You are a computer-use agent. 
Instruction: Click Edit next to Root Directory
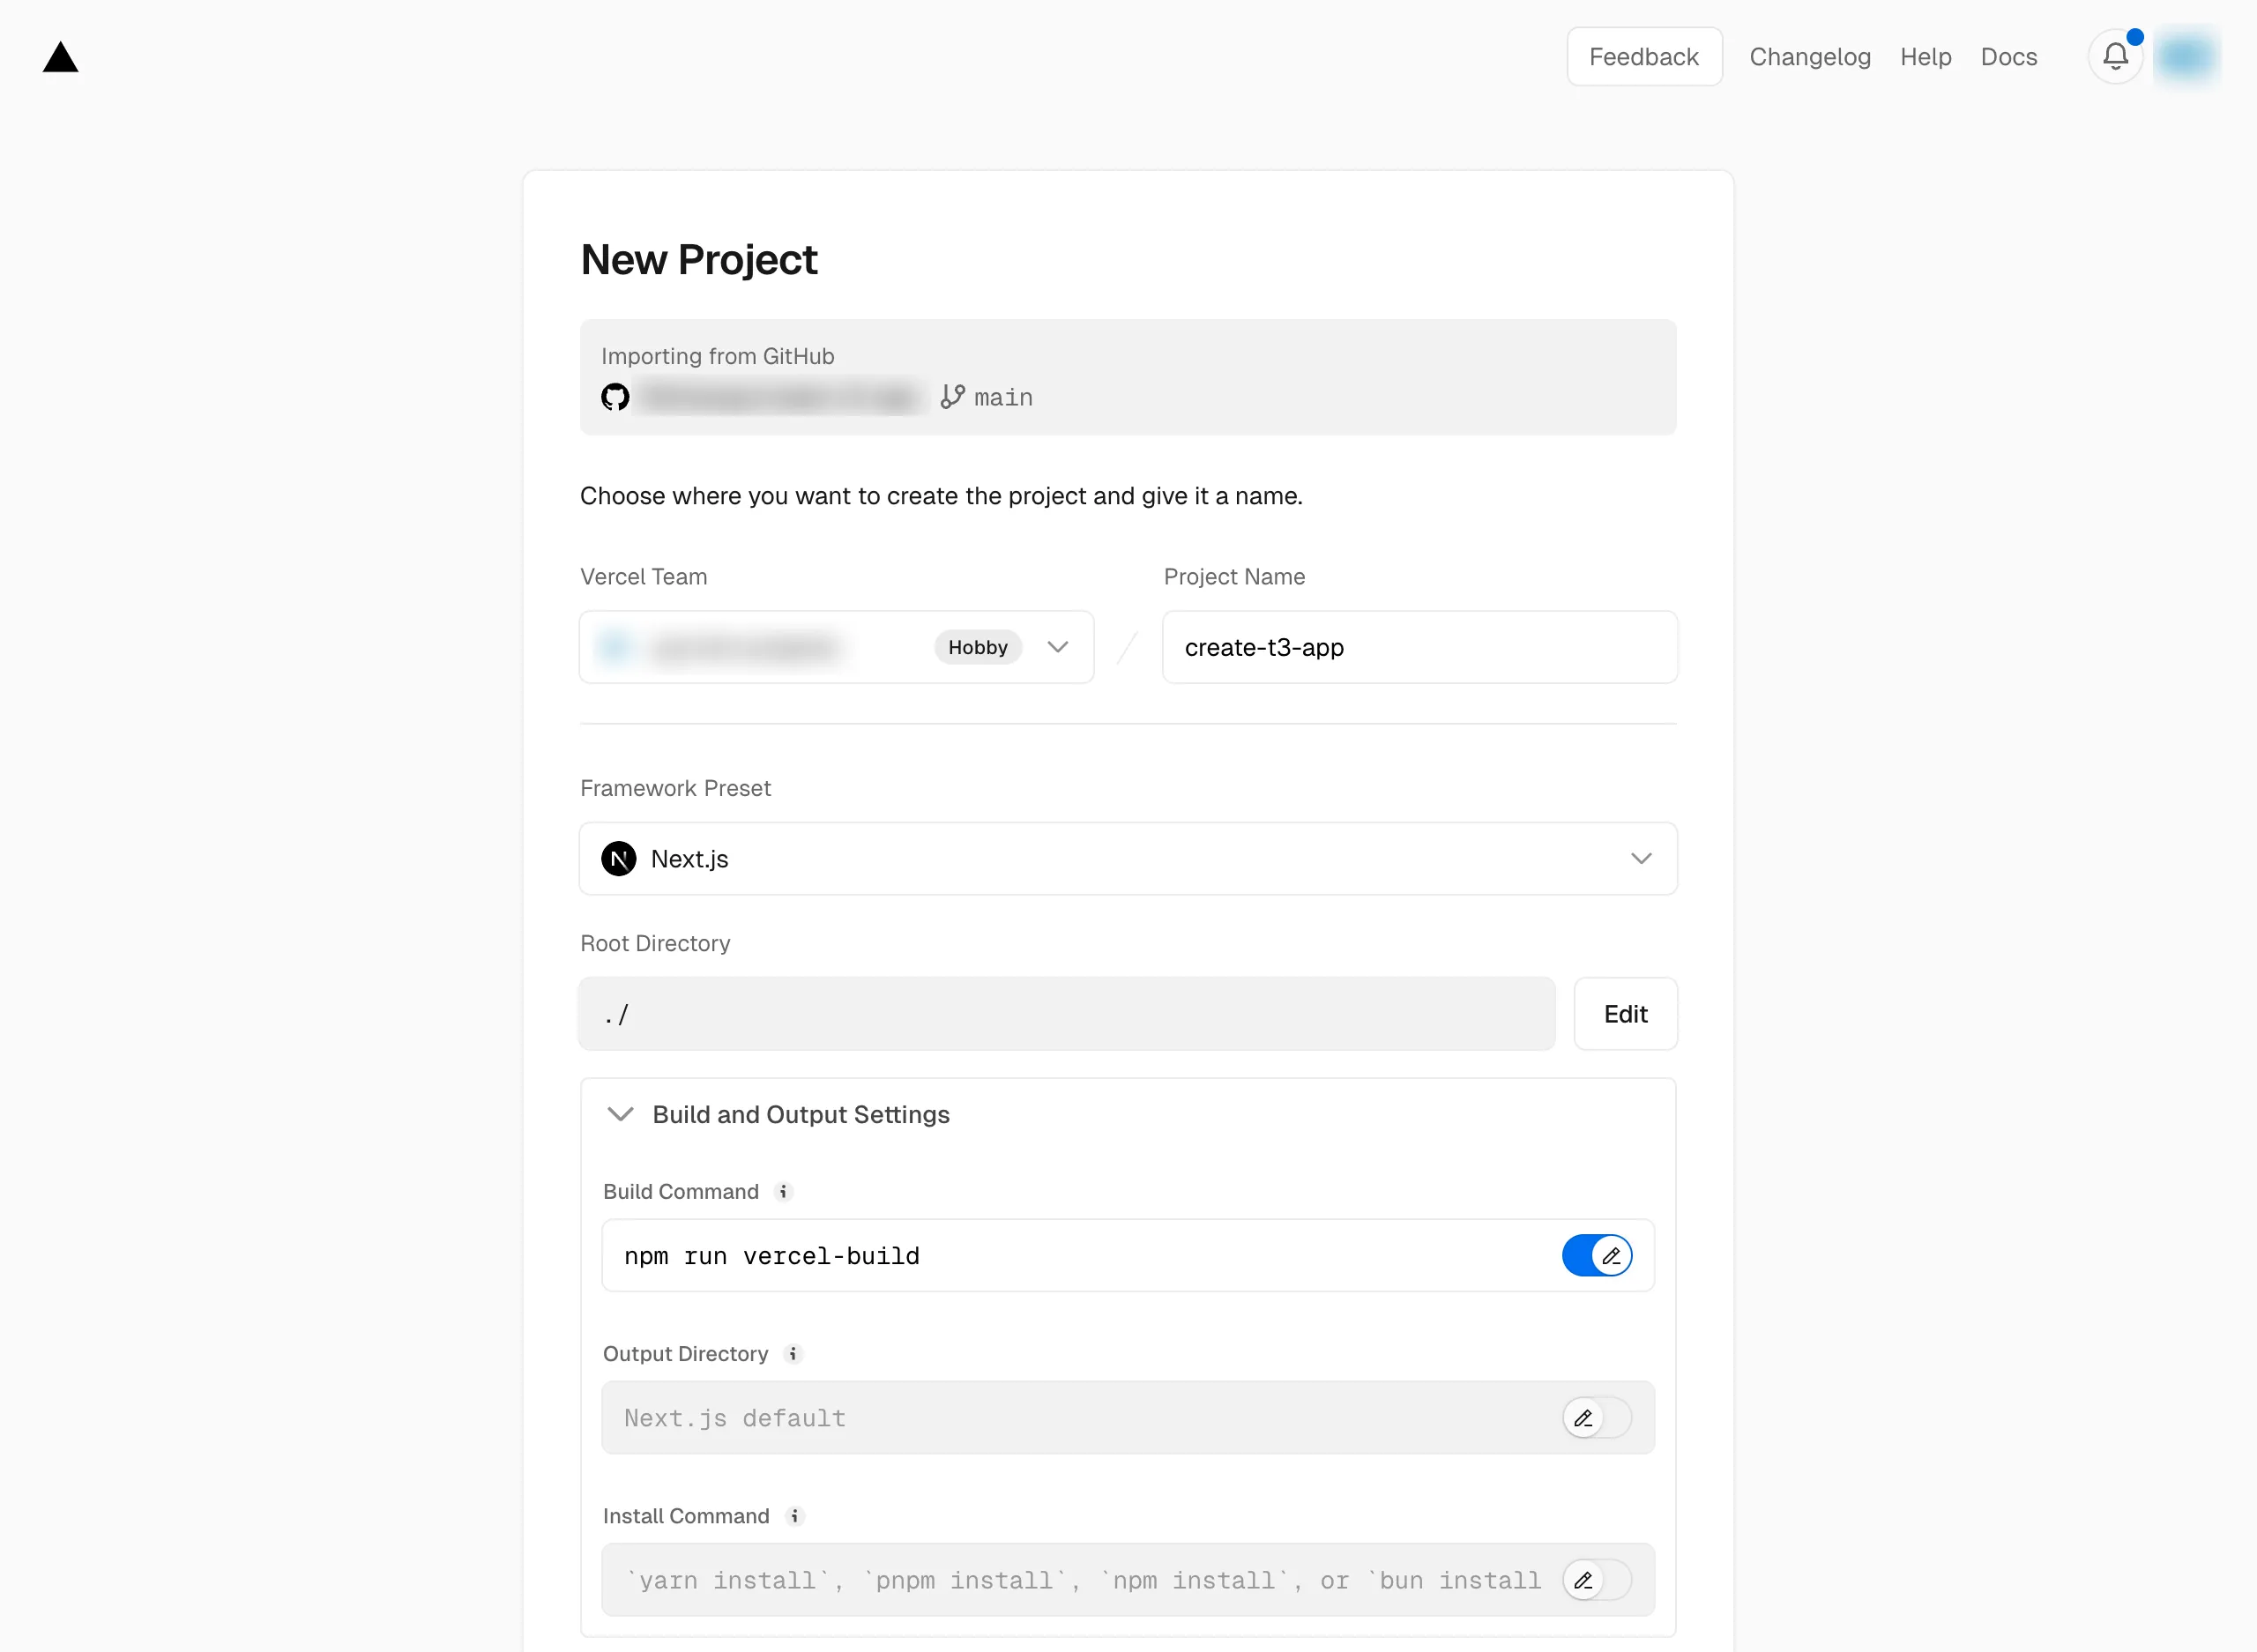(x=1626, y=1014)
